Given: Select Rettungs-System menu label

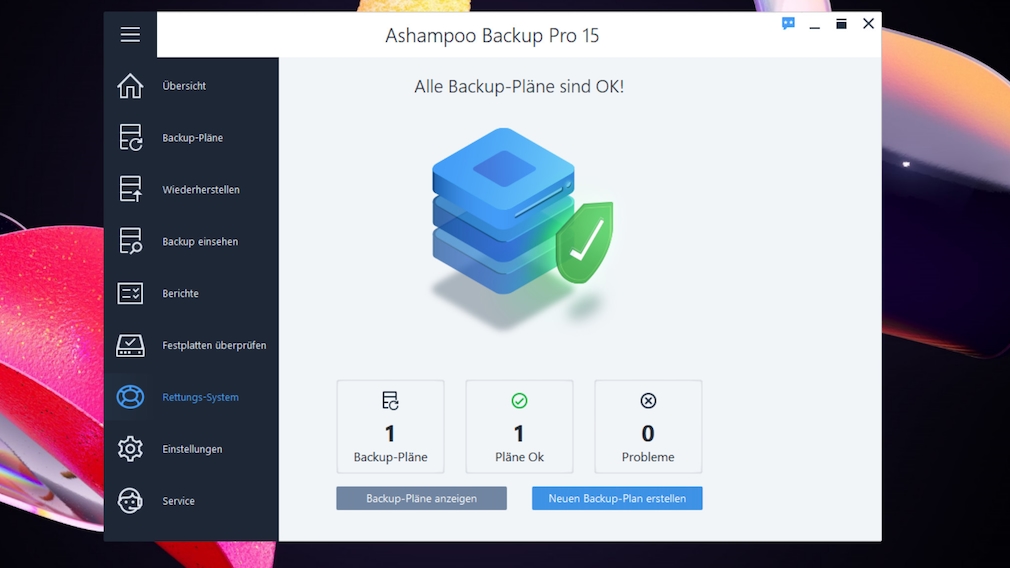Looking at the screenshot, I should pyautogui.click(x=200, y=397).
